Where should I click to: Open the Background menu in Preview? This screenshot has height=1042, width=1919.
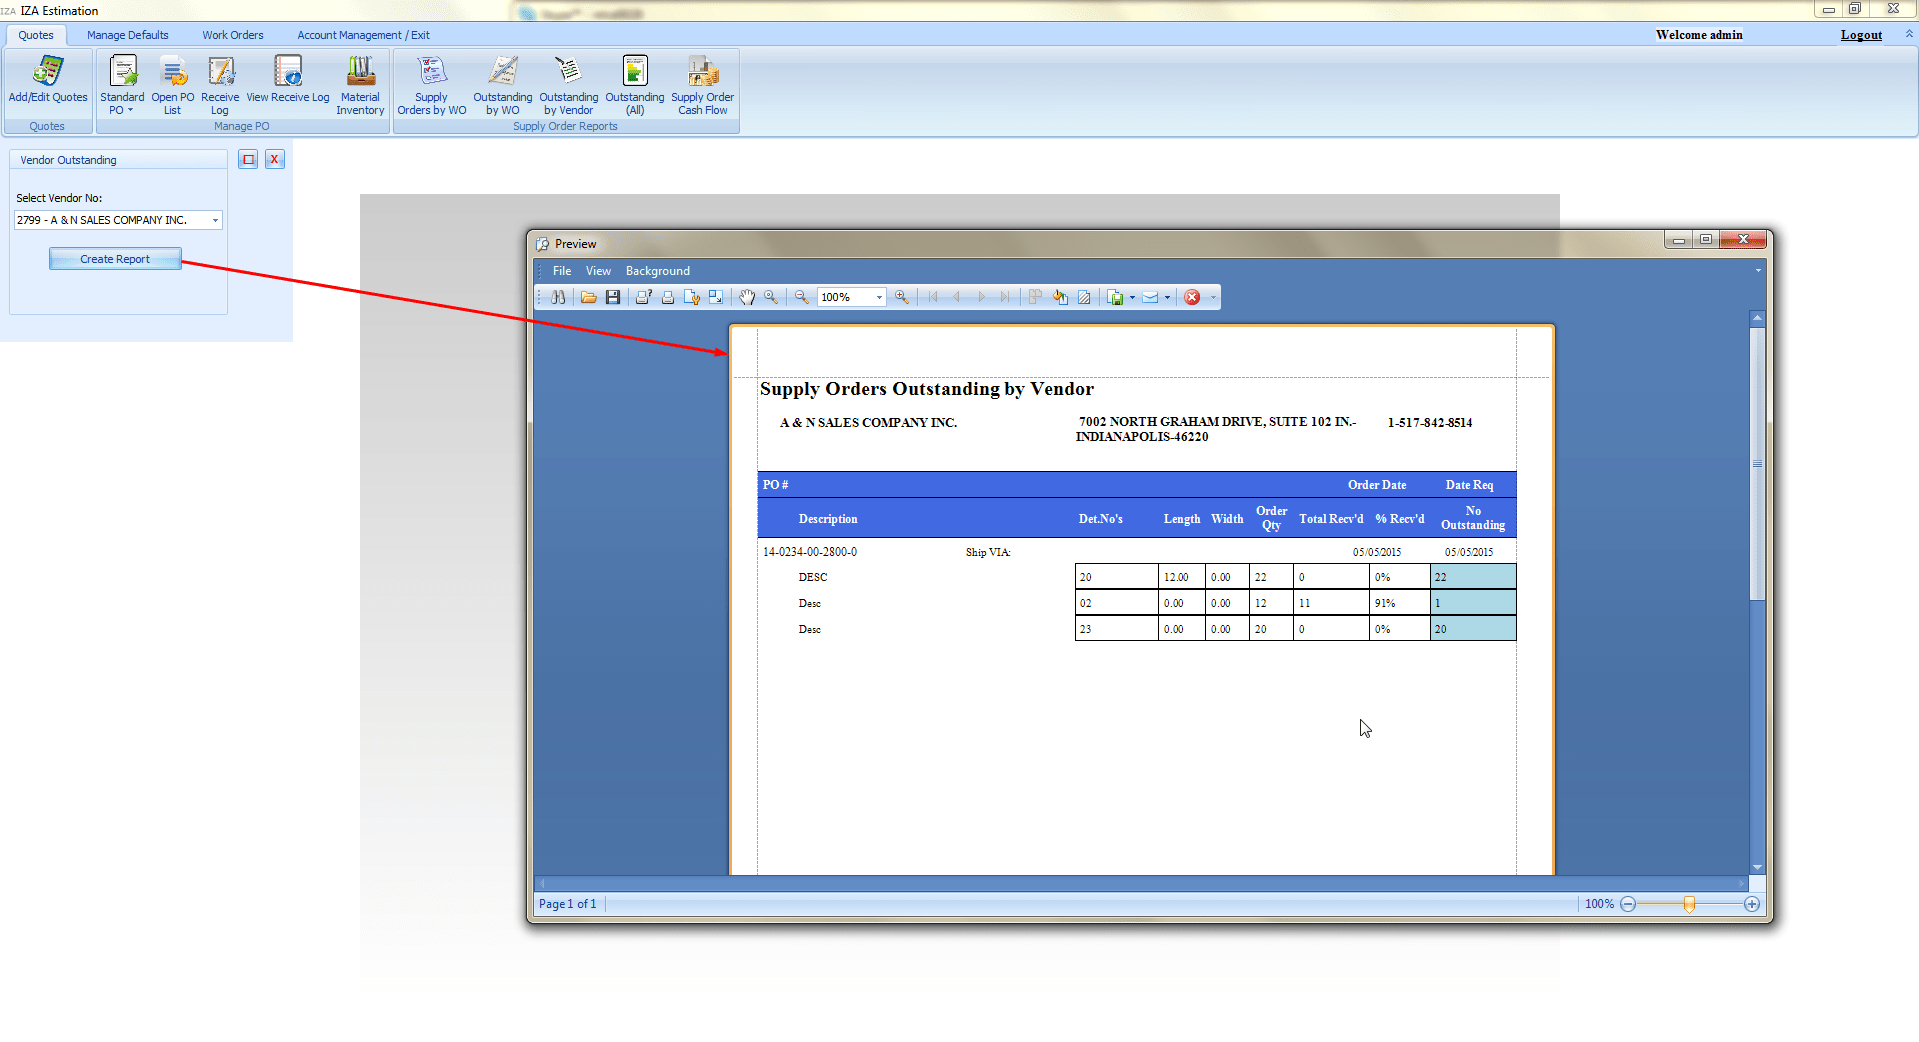point(657,271)
